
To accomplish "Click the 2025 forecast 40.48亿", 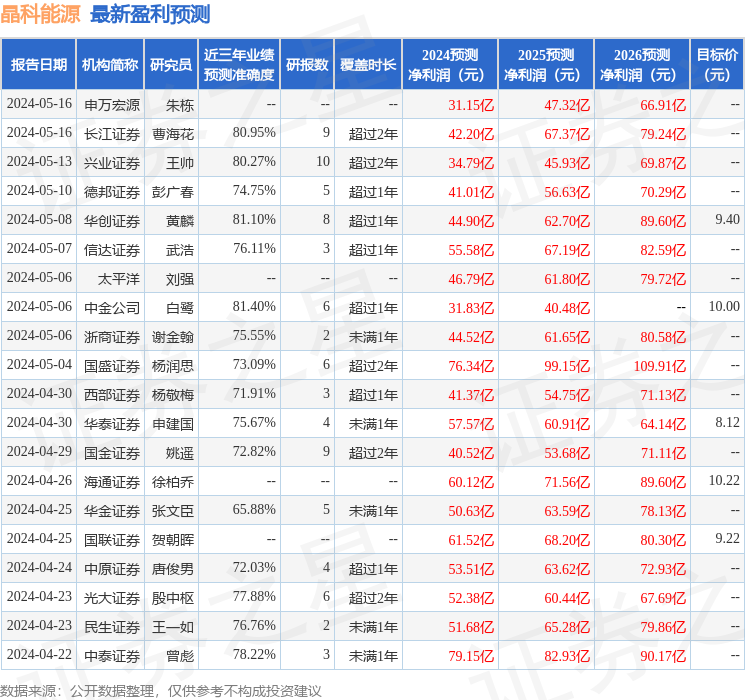I will 567,308.
